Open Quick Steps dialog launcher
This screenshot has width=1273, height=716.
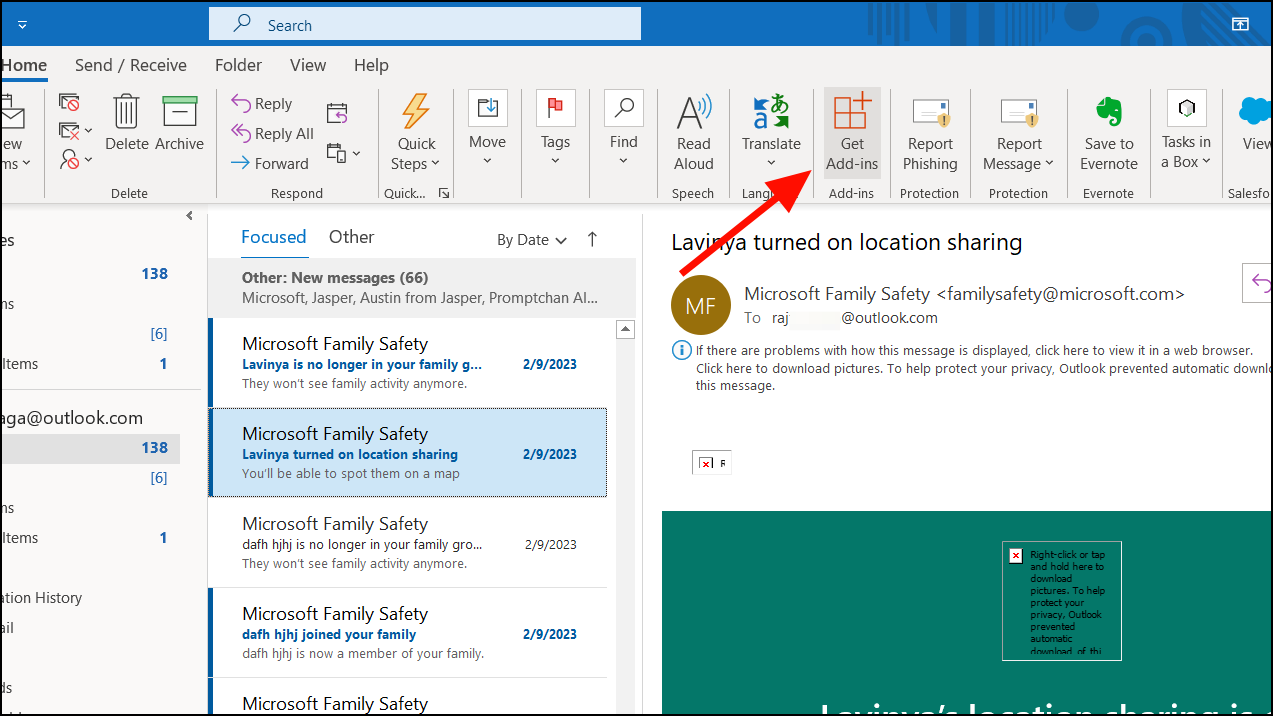click(x=444, y=193)
